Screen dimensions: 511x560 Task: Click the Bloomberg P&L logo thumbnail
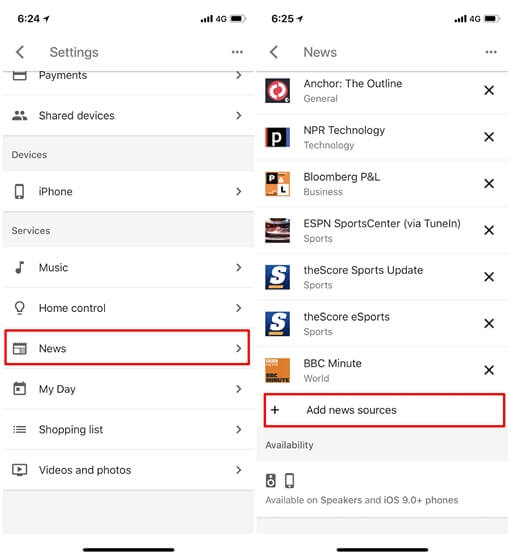277,184
